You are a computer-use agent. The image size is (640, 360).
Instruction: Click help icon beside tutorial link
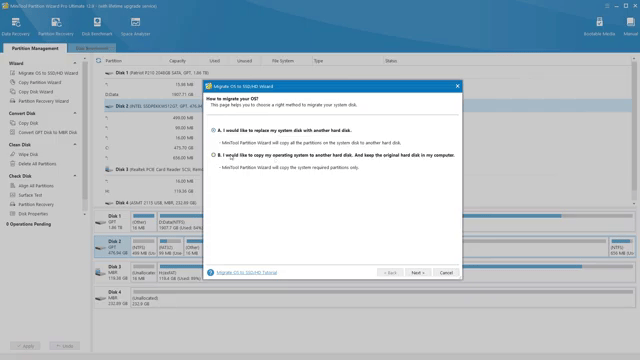(210, 273)
